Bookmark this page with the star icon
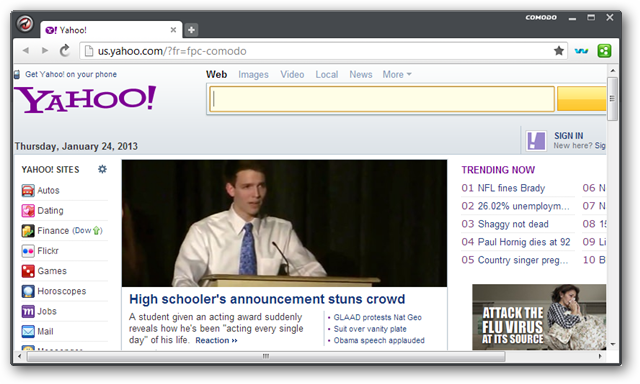This screenshot has width=640, height=384. click(559, 51)
